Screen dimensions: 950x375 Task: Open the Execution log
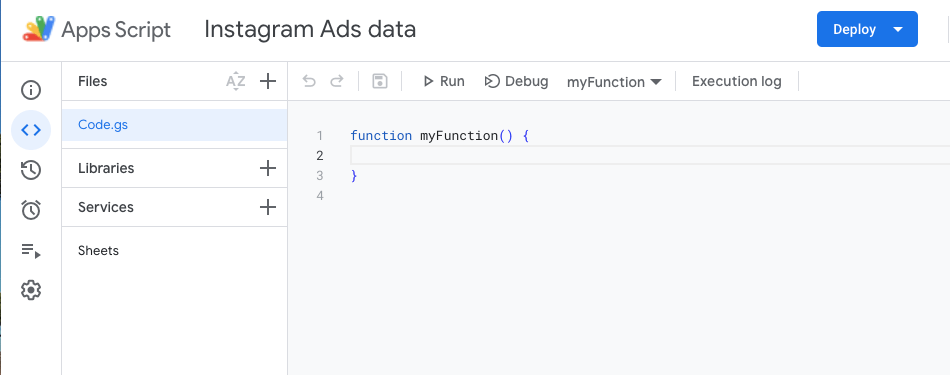(x=737, y=81)
